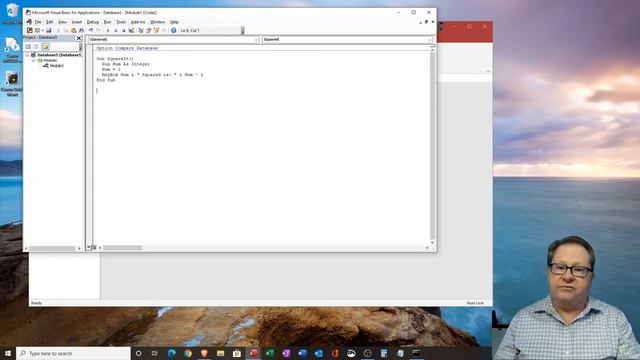The image size is (640, 360).
Task: Click Toggle Folders icon in Project pane
Action: tap(45, 47)
